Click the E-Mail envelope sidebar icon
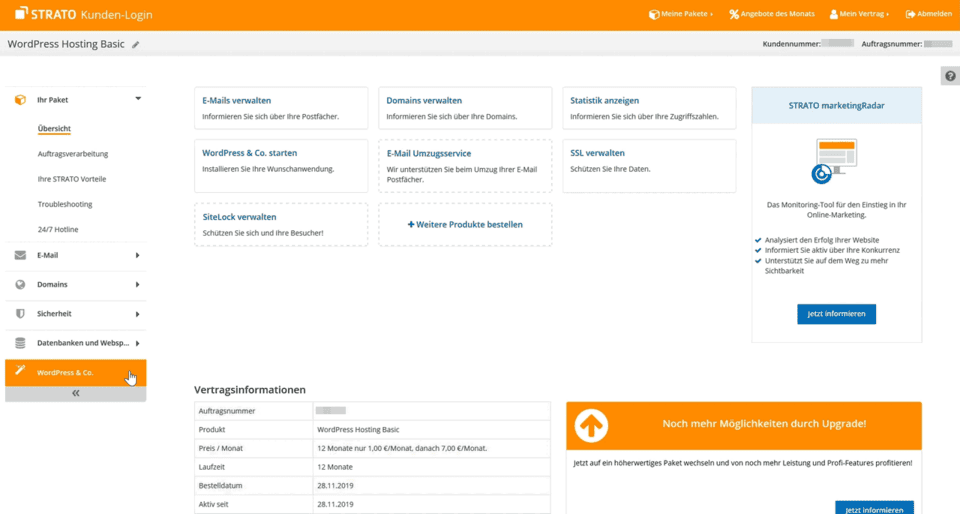960x514 pixels. click(x=20, y=256)
